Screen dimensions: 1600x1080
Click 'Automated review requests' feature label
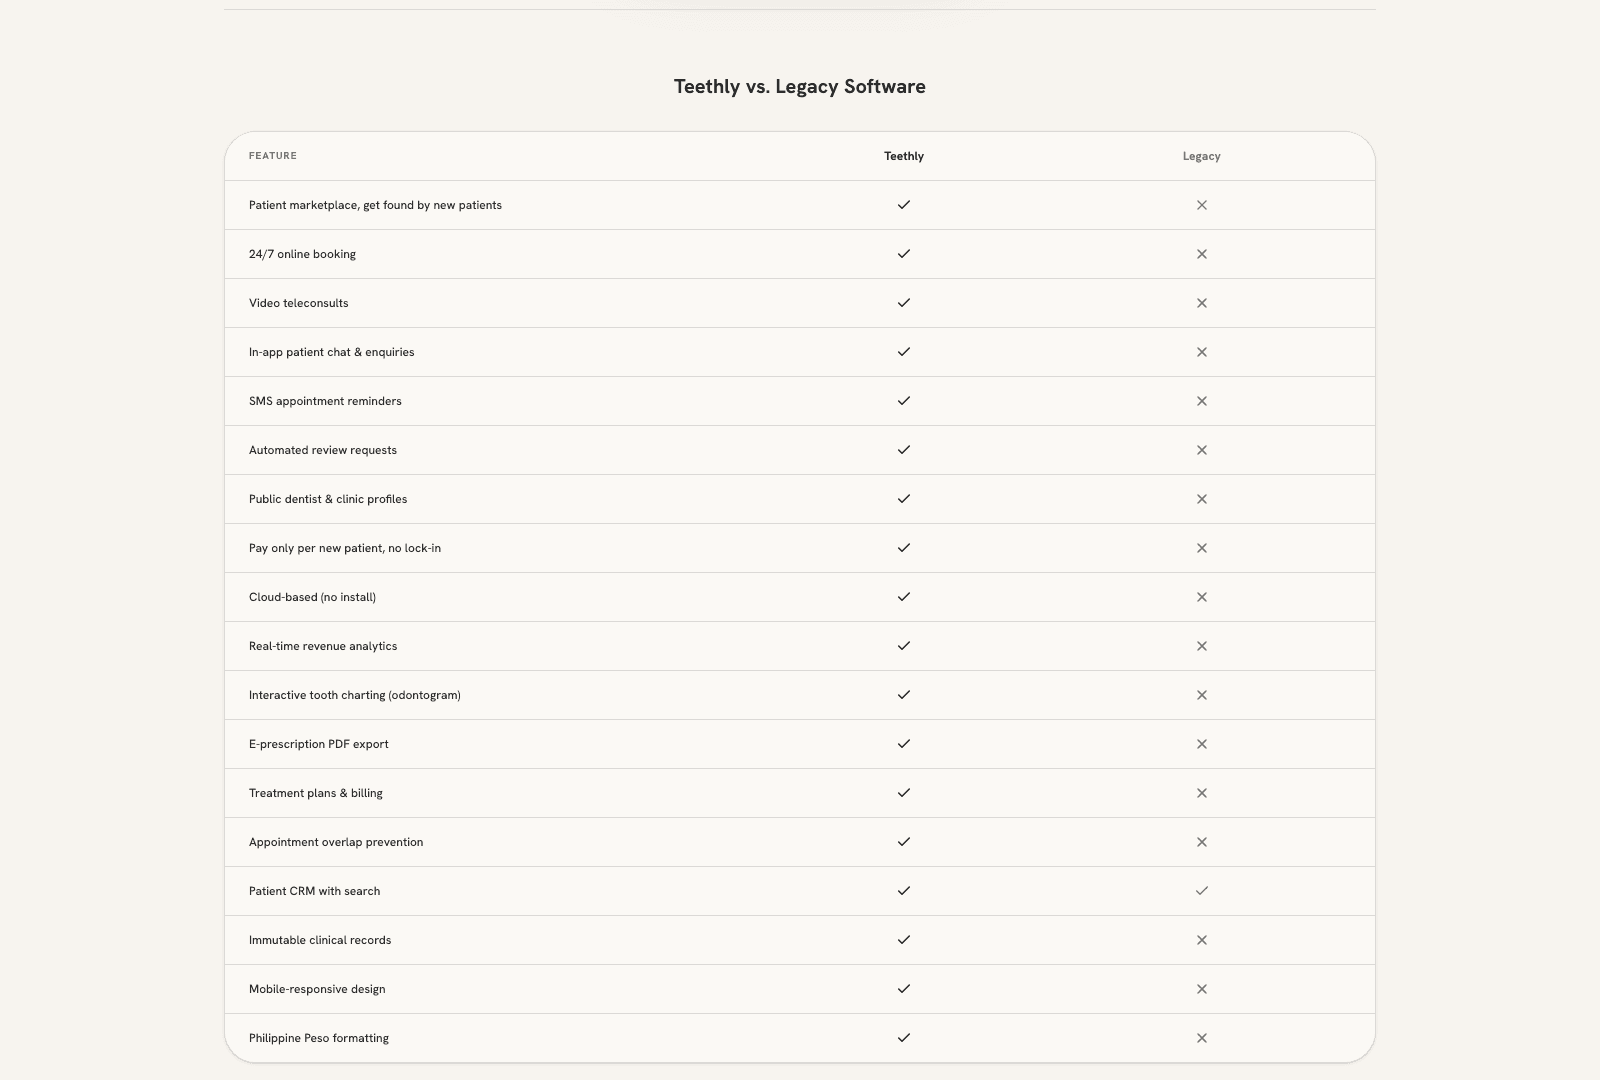tap(323, 450)
